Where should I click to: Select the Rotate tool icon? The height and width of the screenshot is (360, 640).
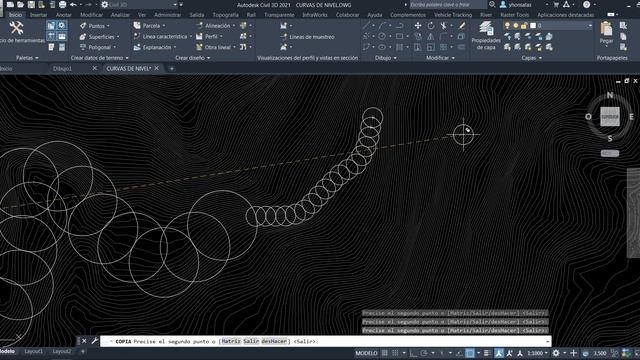point(431,26)
